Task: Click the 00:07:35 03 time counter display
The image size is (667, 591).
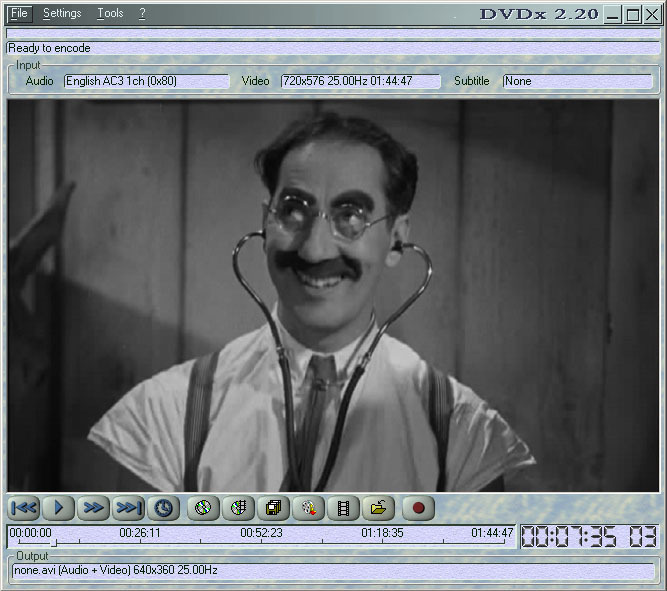Action: (x=590, y=537)
